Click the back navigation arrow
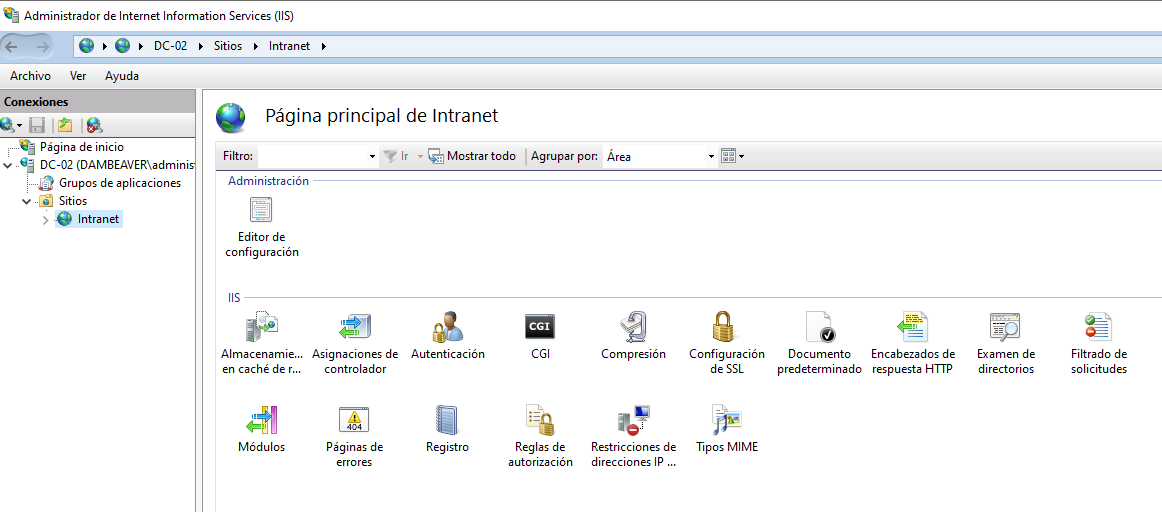Viewport: 1162px width, 512px height. point(12,46)
